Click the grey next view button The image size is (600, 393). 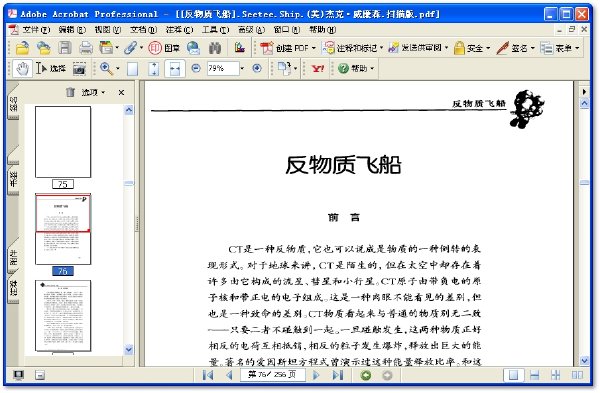pos(387,375)
